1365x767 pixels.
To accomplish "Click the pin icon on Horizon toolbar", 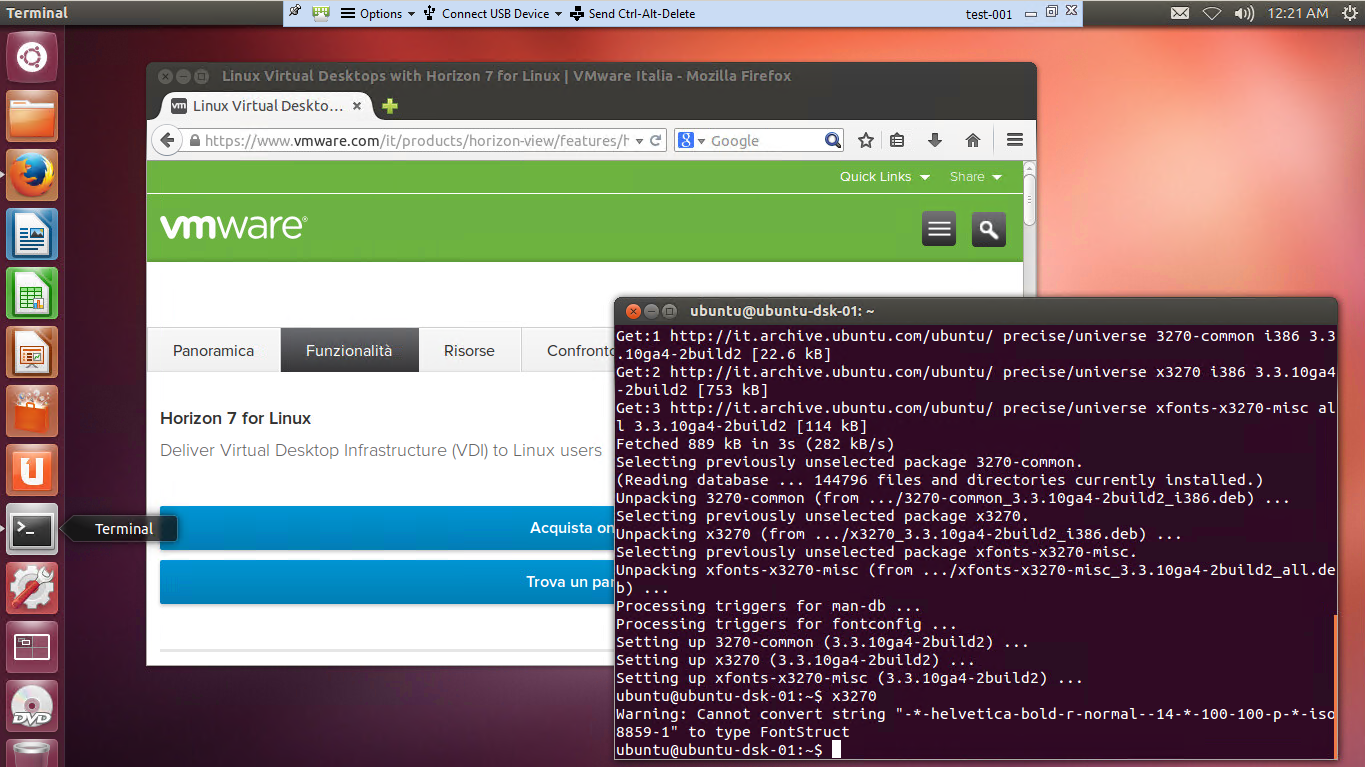I will (294, 13).
